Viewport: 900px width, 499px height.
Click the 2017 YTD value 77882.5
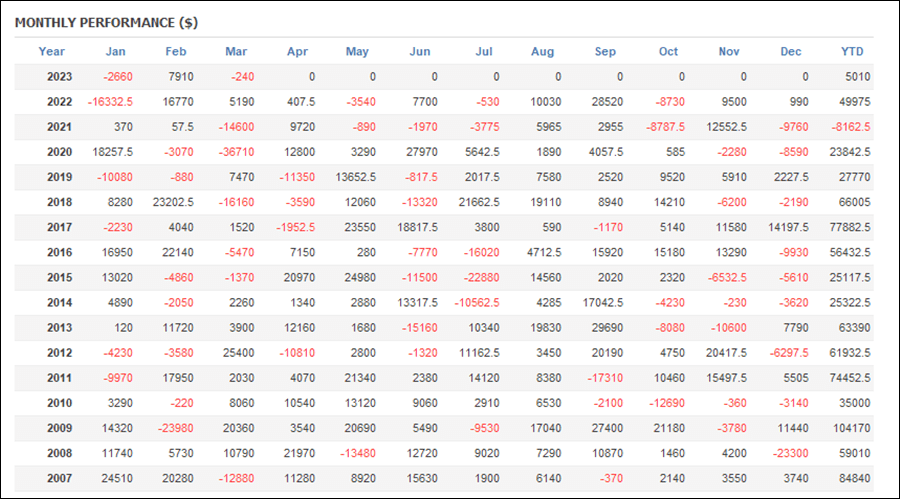(x=850, y=227)
